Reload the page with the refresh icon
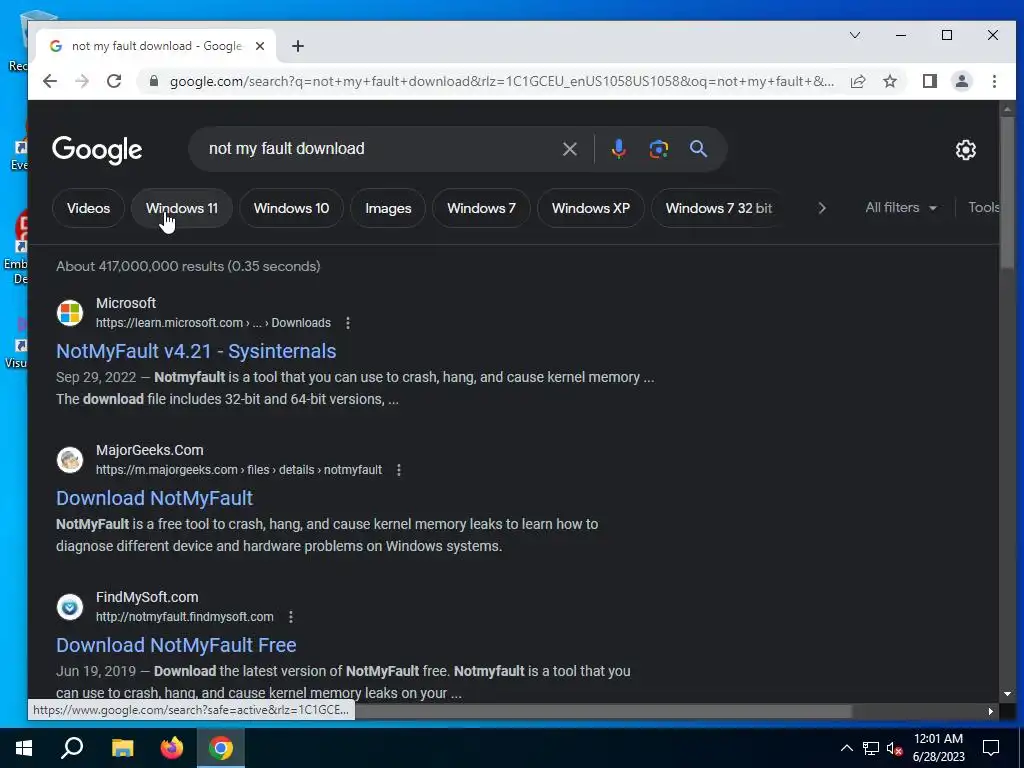1024x768 pixels. (114, 81)
